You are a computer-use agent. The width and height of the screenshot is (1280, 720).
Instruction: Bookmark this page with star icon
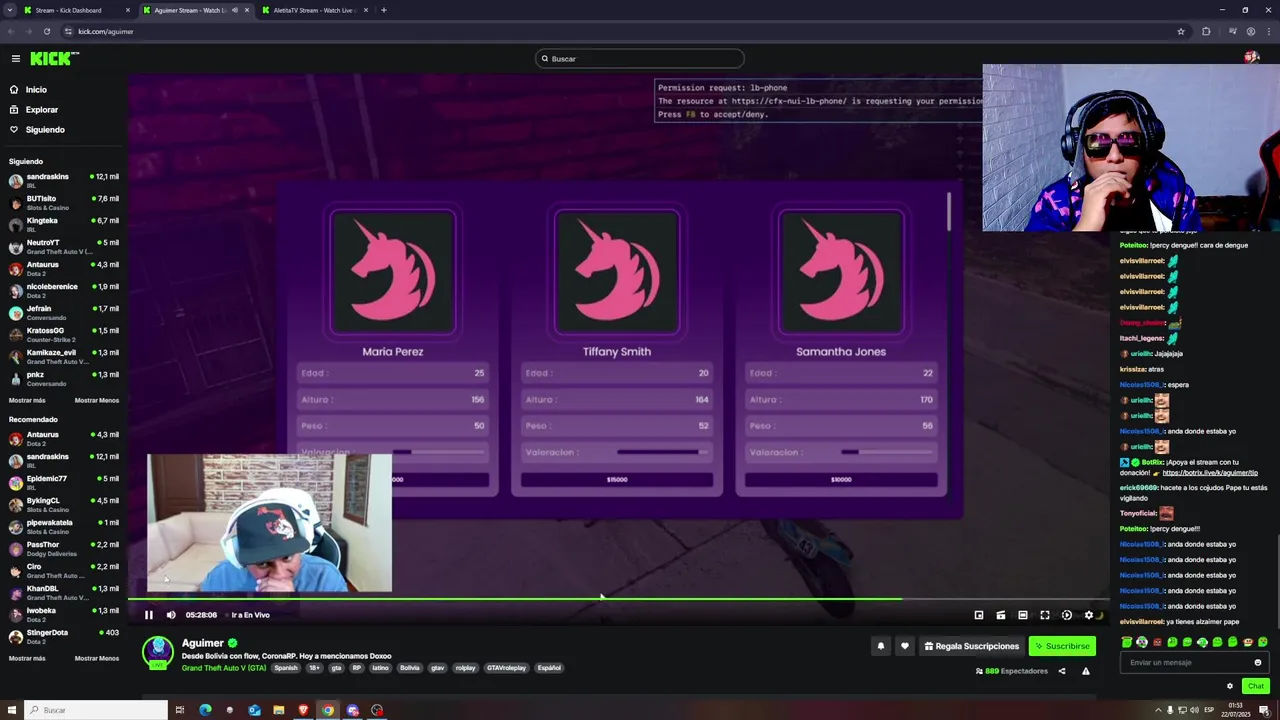coord(1181,31)
